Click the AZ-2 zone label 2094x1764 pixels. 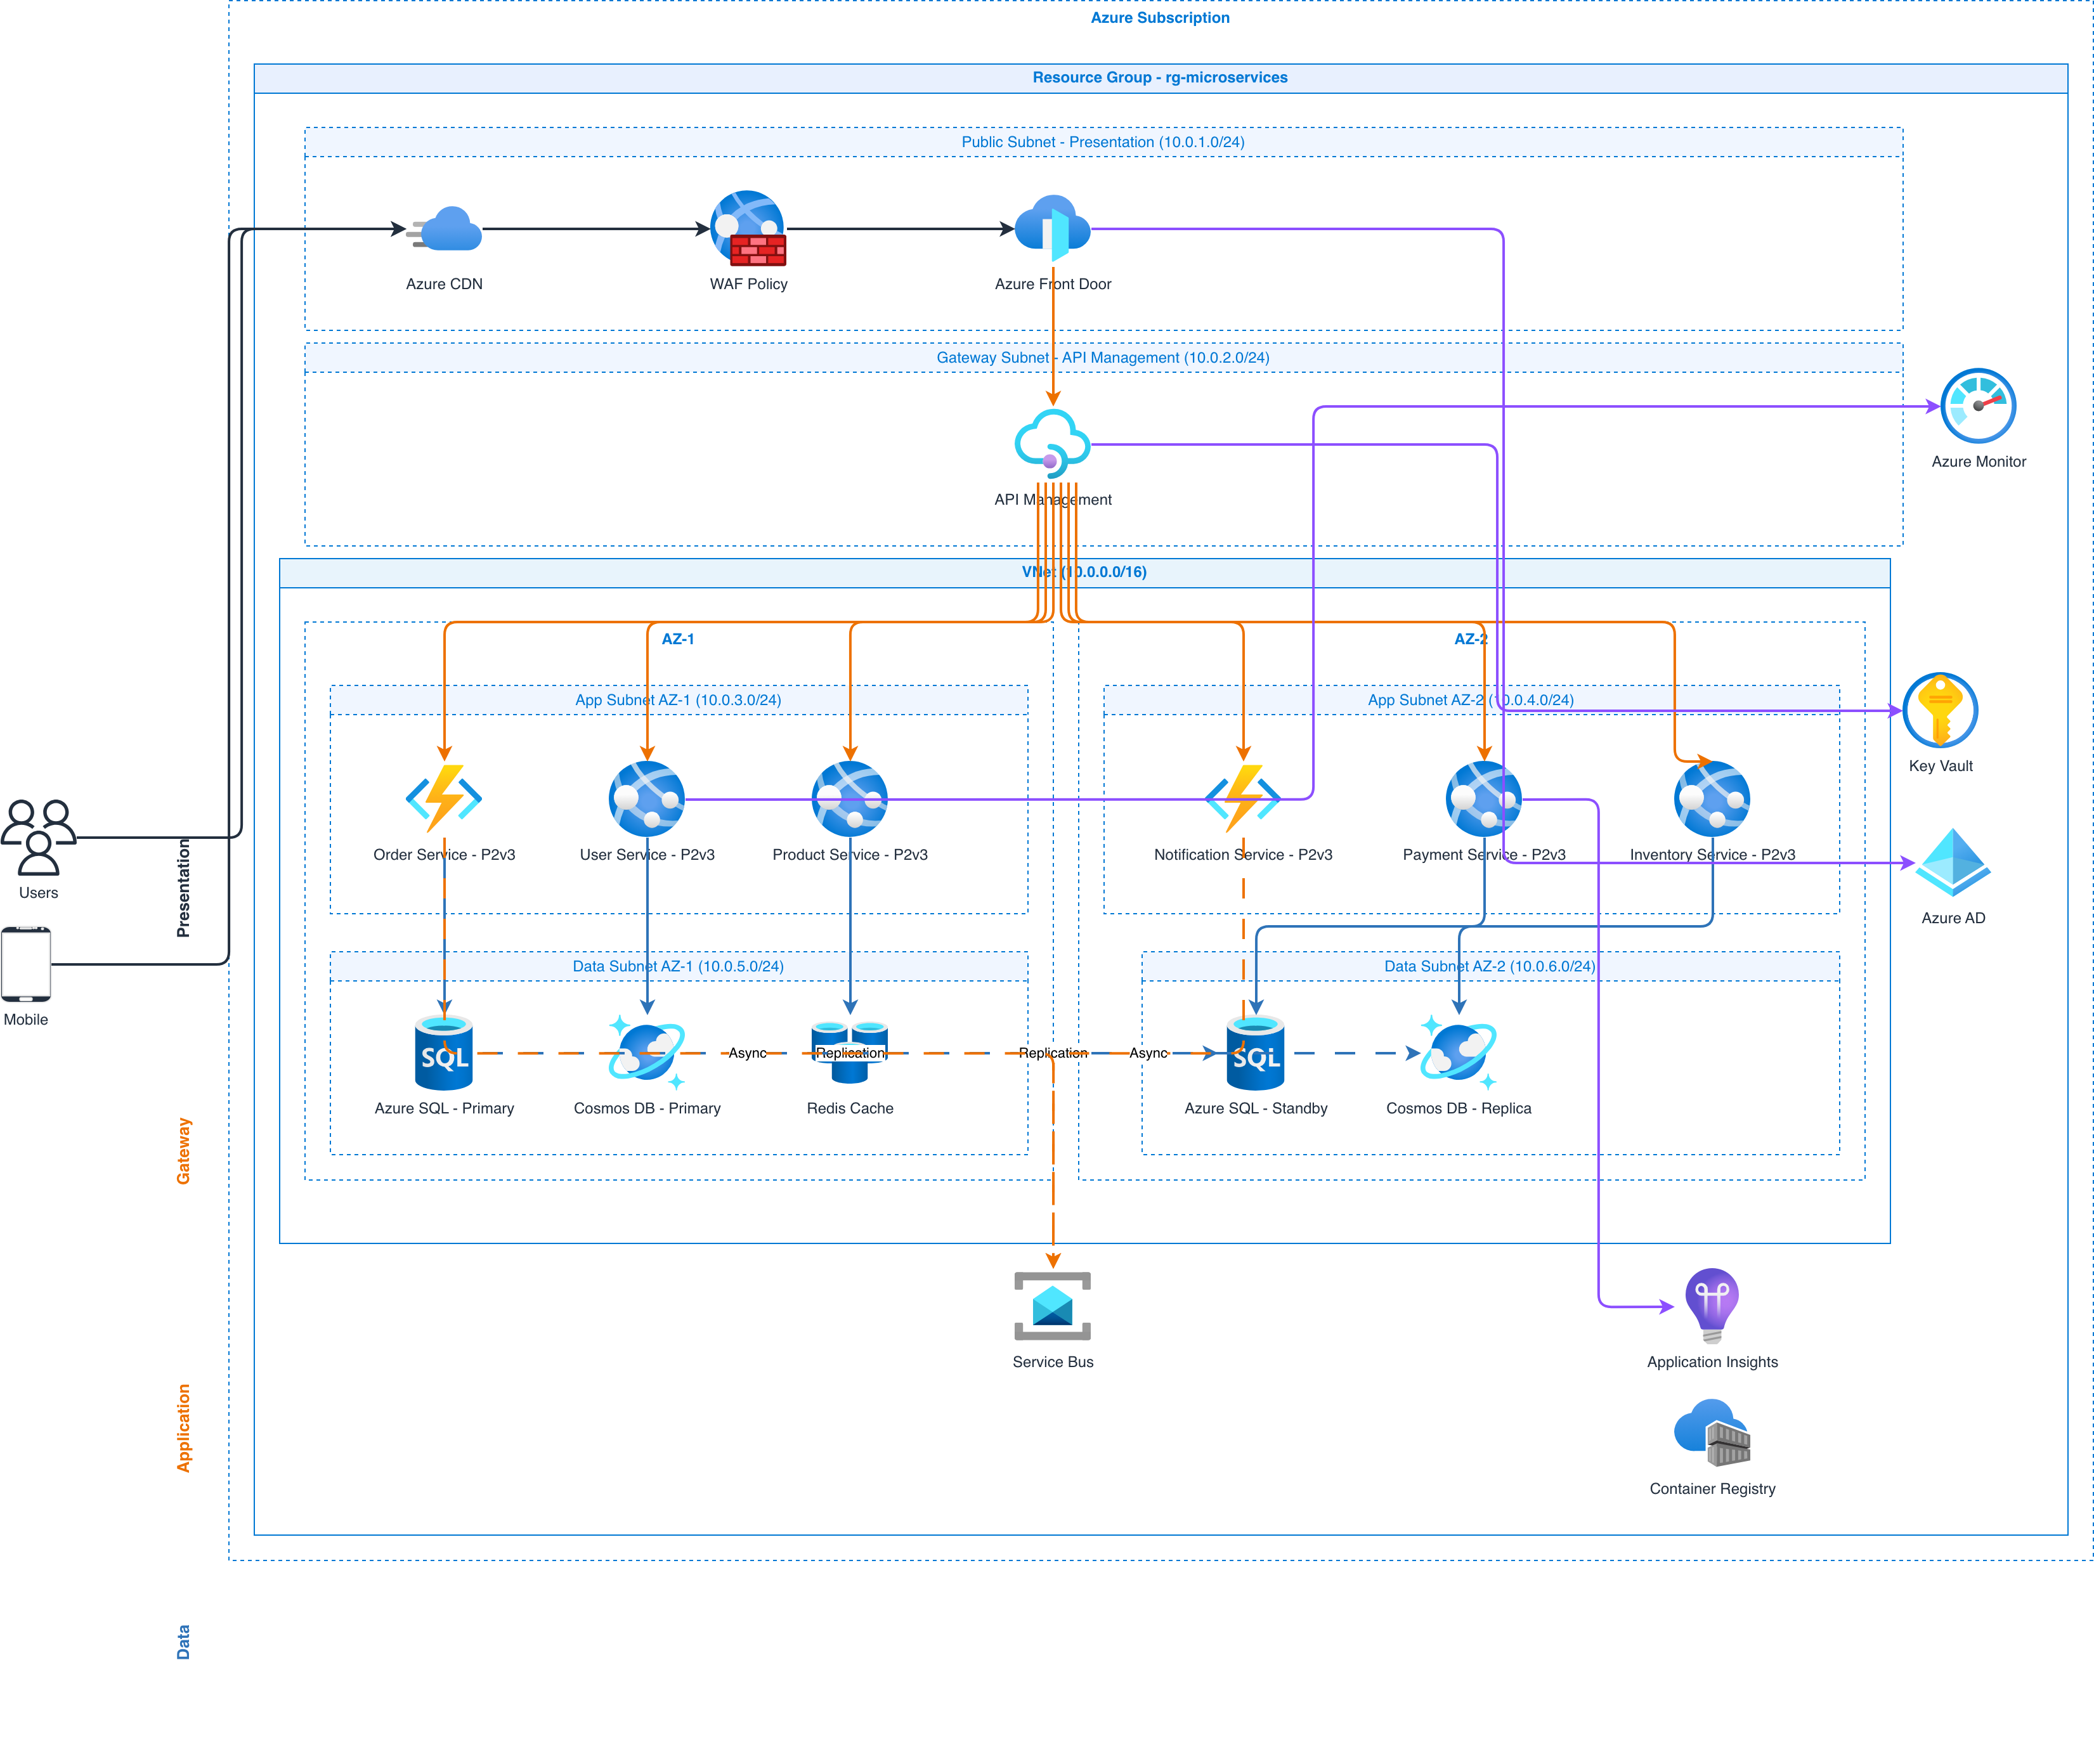pos(1471,639)
